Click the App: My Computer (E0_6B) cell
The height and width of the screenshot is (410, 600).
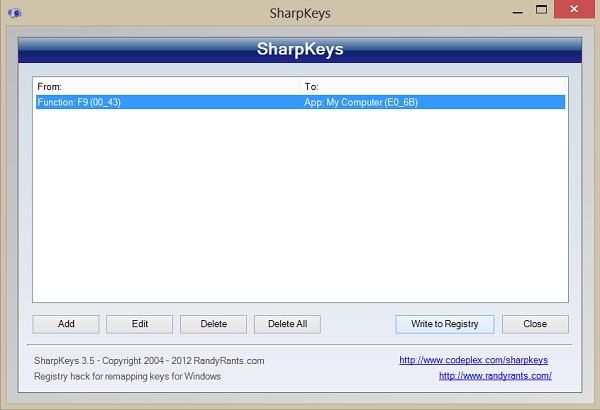(361, 102)
